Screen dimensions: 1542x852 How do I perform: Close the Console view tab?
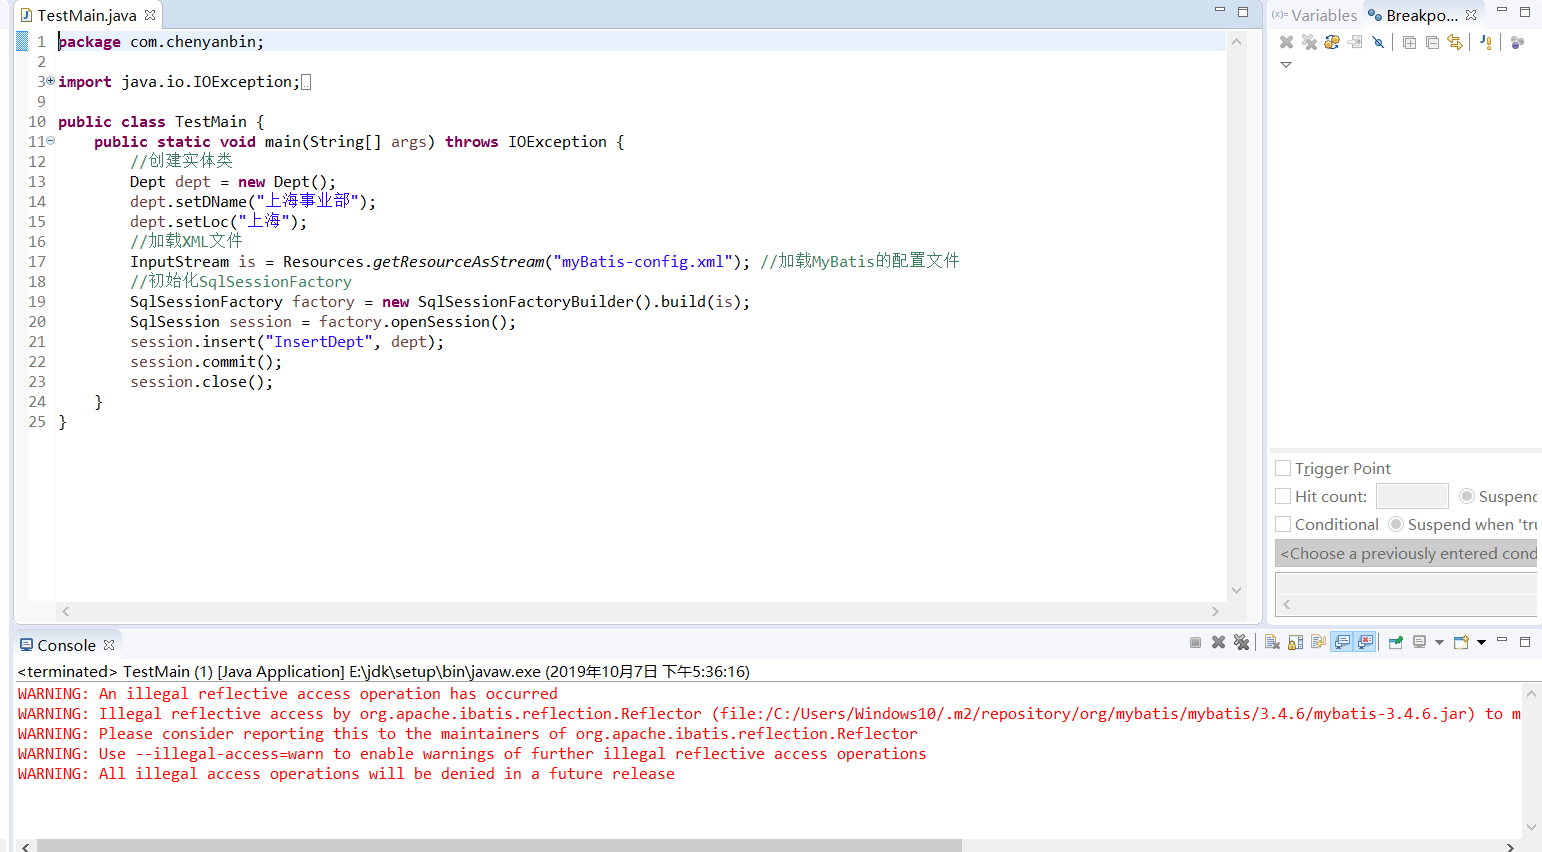109,645
